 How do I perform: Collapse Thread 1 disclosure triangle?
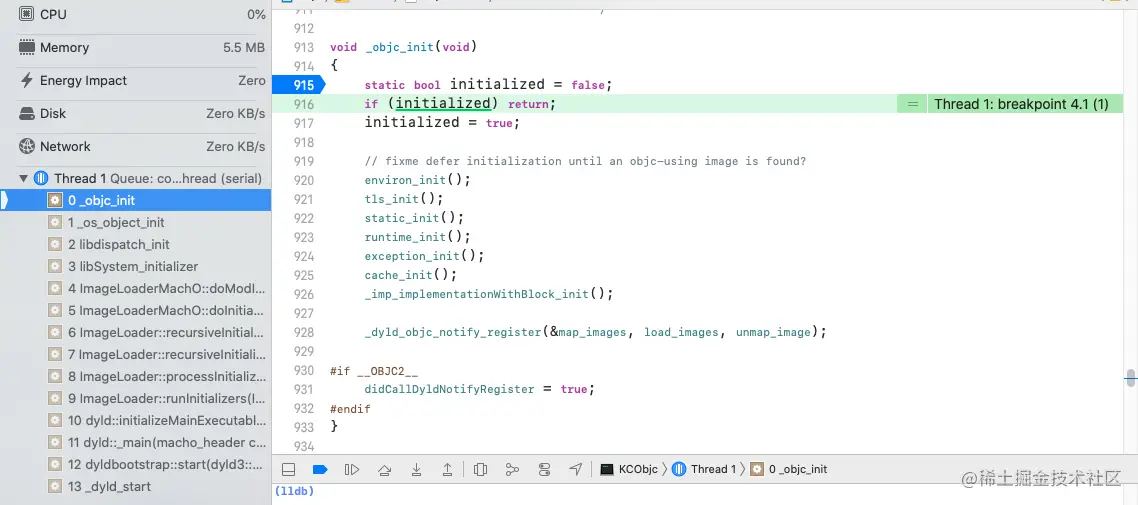24,178
